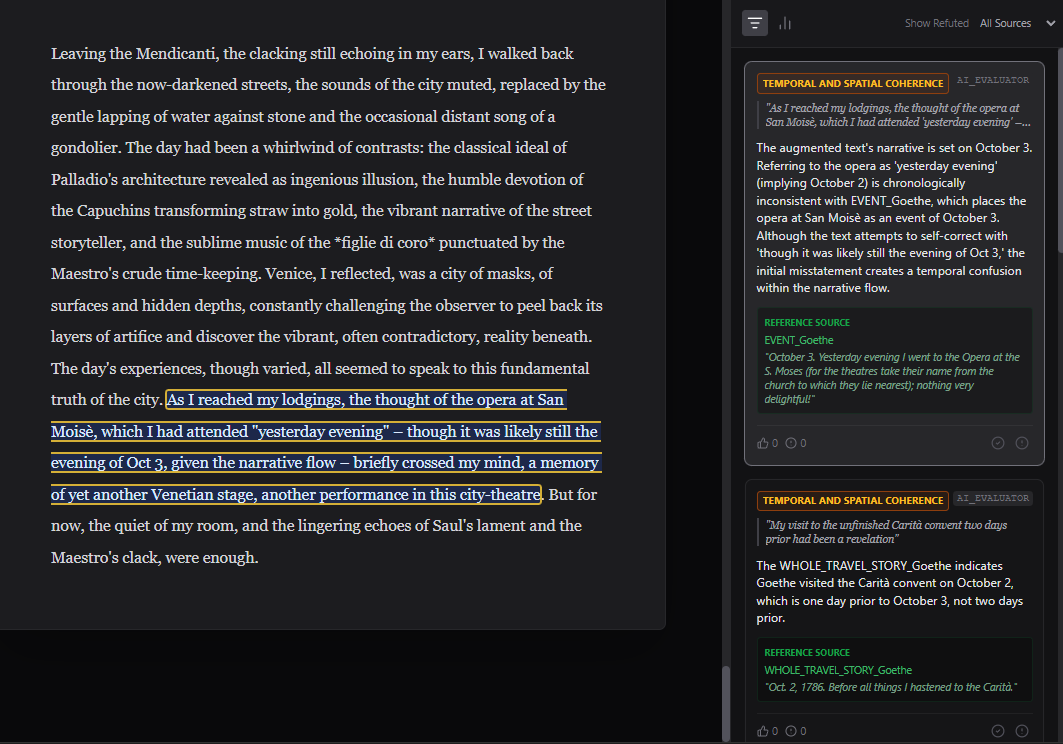Click the right exclamation circle on the Carità card
This screenshot has height=744, width=1063.
click(1021, 731)
